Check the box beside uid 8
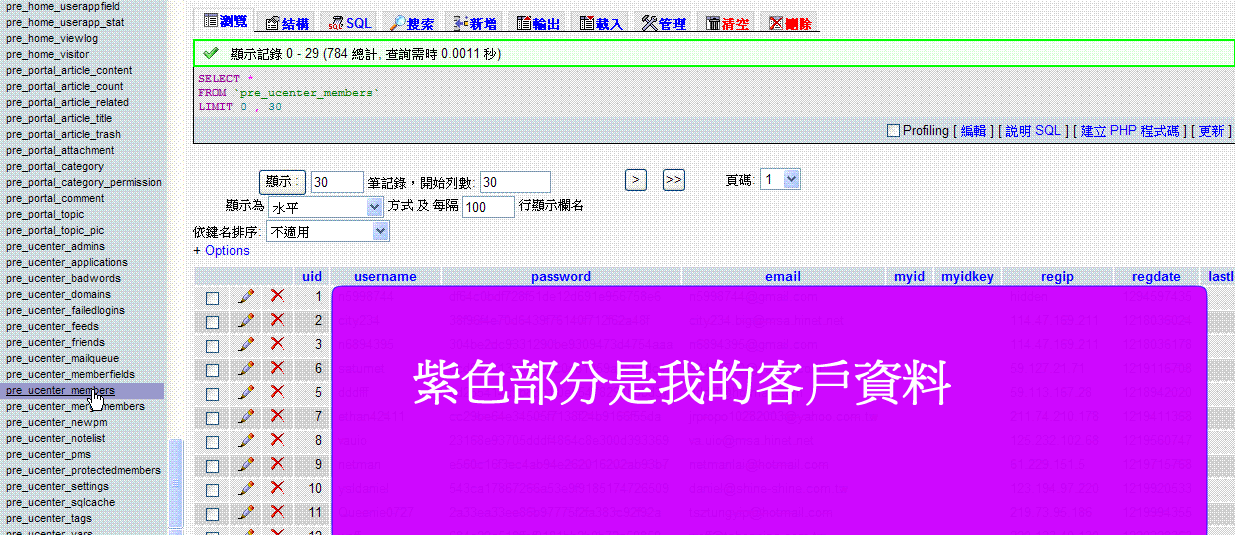Viewport: 1235px width, 535px height. (x=212, y=442)
